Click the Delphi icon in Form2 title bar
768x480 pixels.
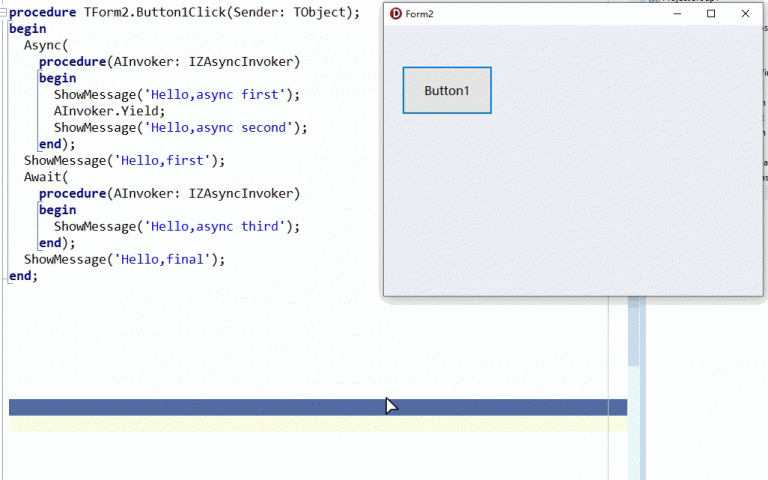tap(396, 14)
